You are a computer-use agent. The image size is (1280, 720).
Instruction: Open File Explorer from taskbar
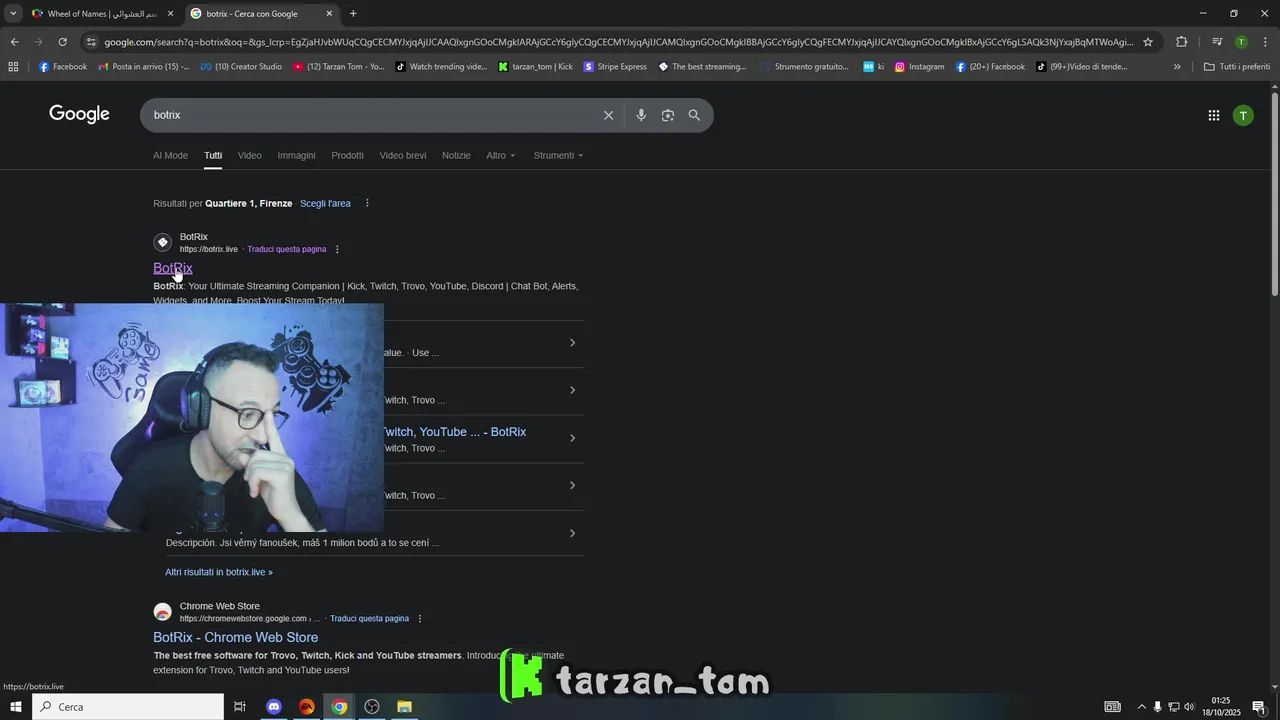(x=404, y=707)
